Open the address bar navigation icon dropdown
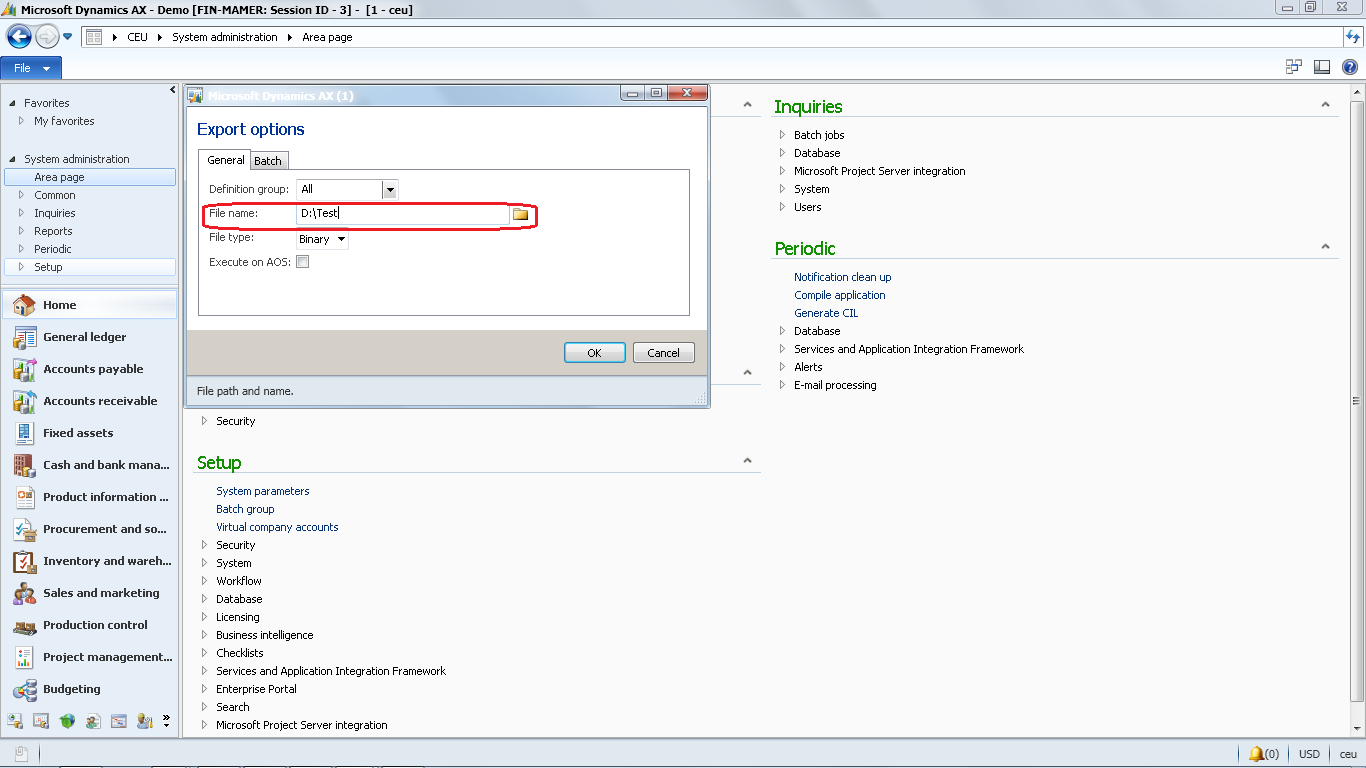This screenshot has width=1366, height=768. [94, 37]
